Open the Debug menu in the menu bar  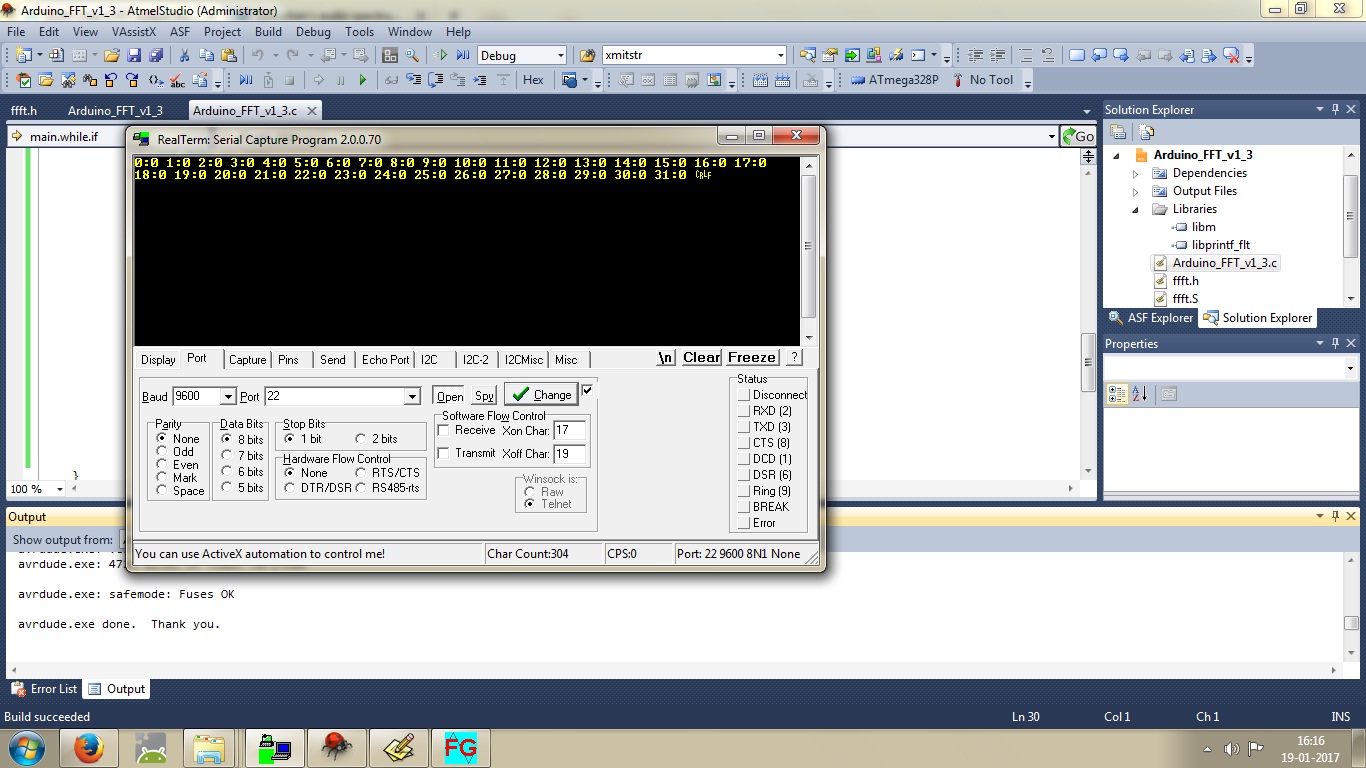pyautogui.click(x=313, y=32)
